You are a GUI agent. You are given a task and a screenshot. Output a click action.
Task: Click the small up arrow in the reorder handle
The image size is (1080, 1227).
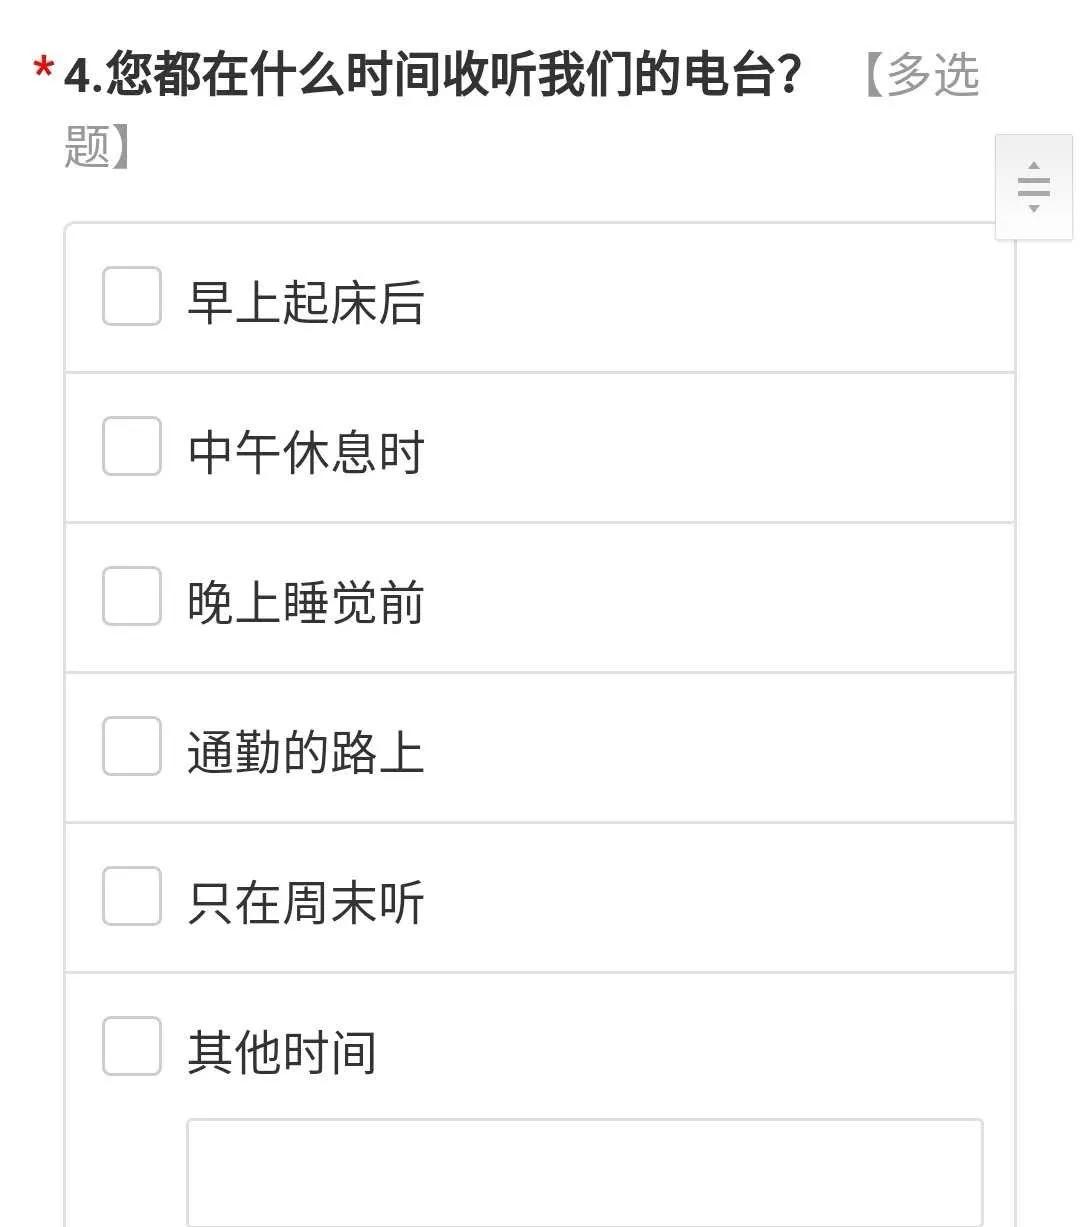pos(1034,166)
